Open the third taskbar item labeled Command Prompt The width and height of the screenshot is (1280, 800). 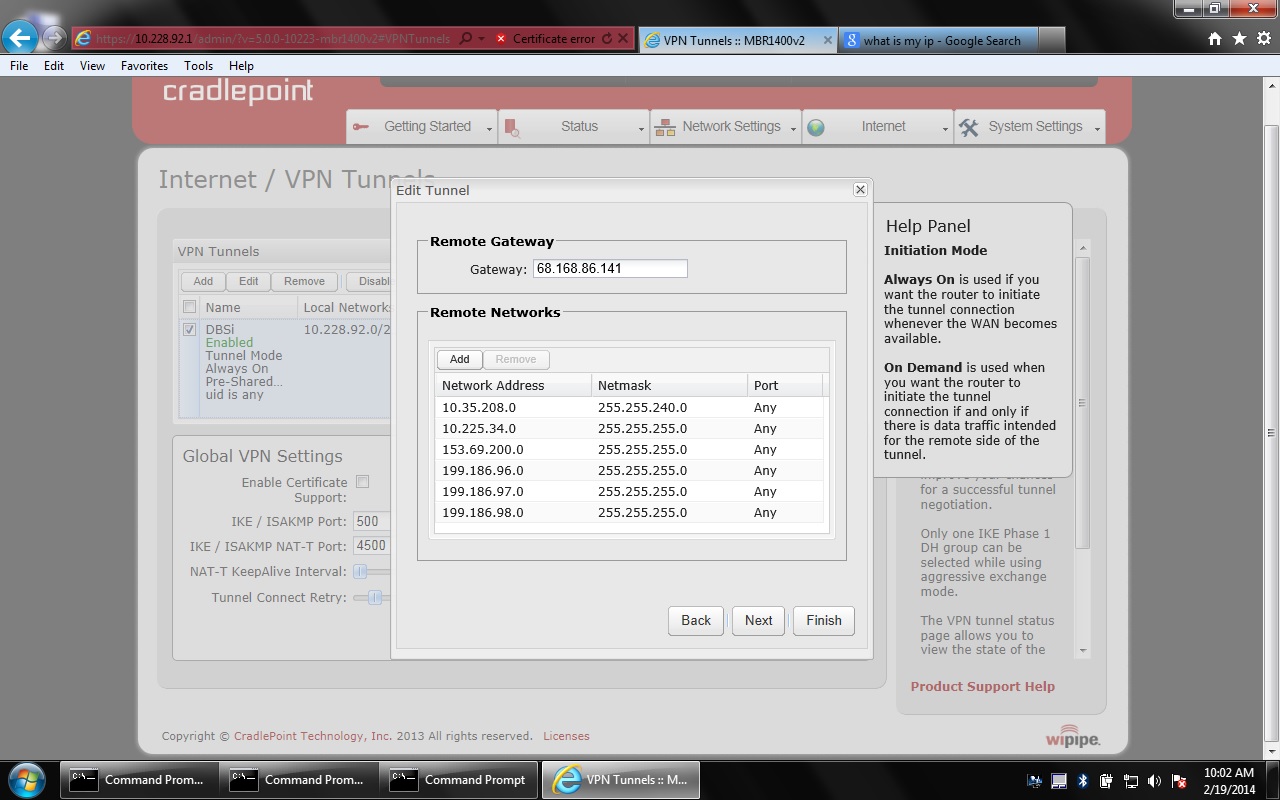point(459,780)
